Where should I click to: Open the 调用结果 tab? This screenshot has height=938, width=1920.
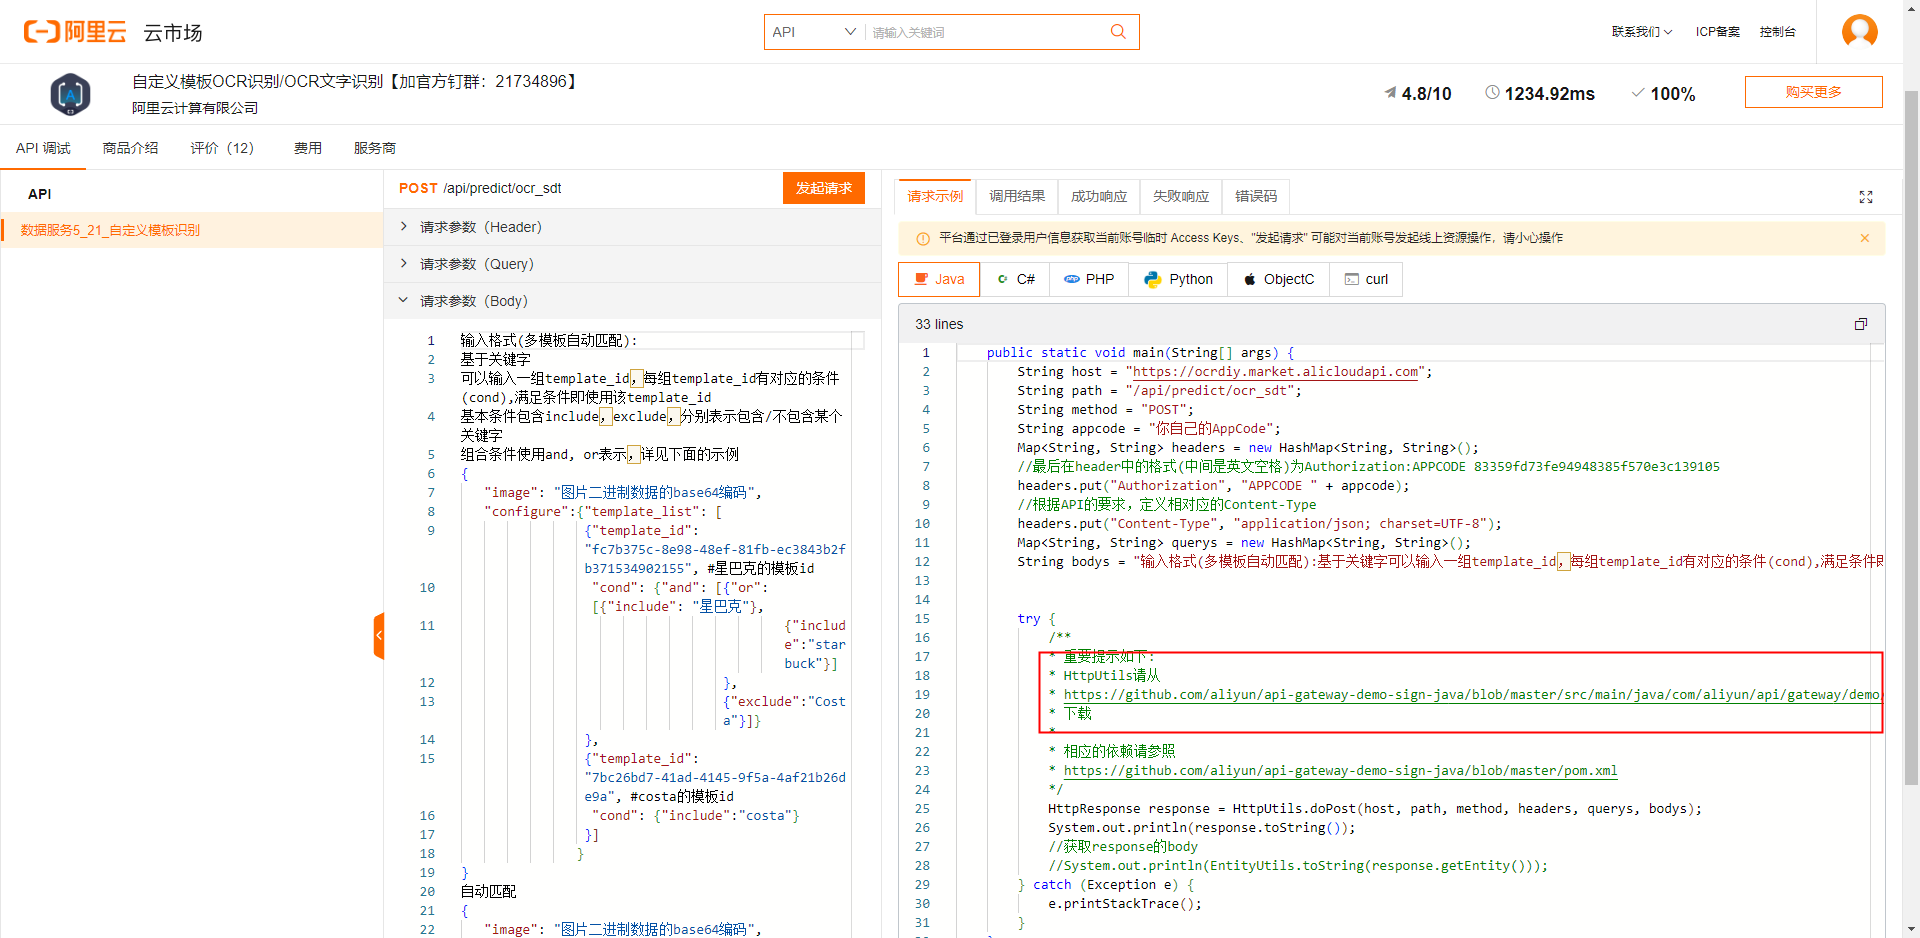click(1017, 196)
